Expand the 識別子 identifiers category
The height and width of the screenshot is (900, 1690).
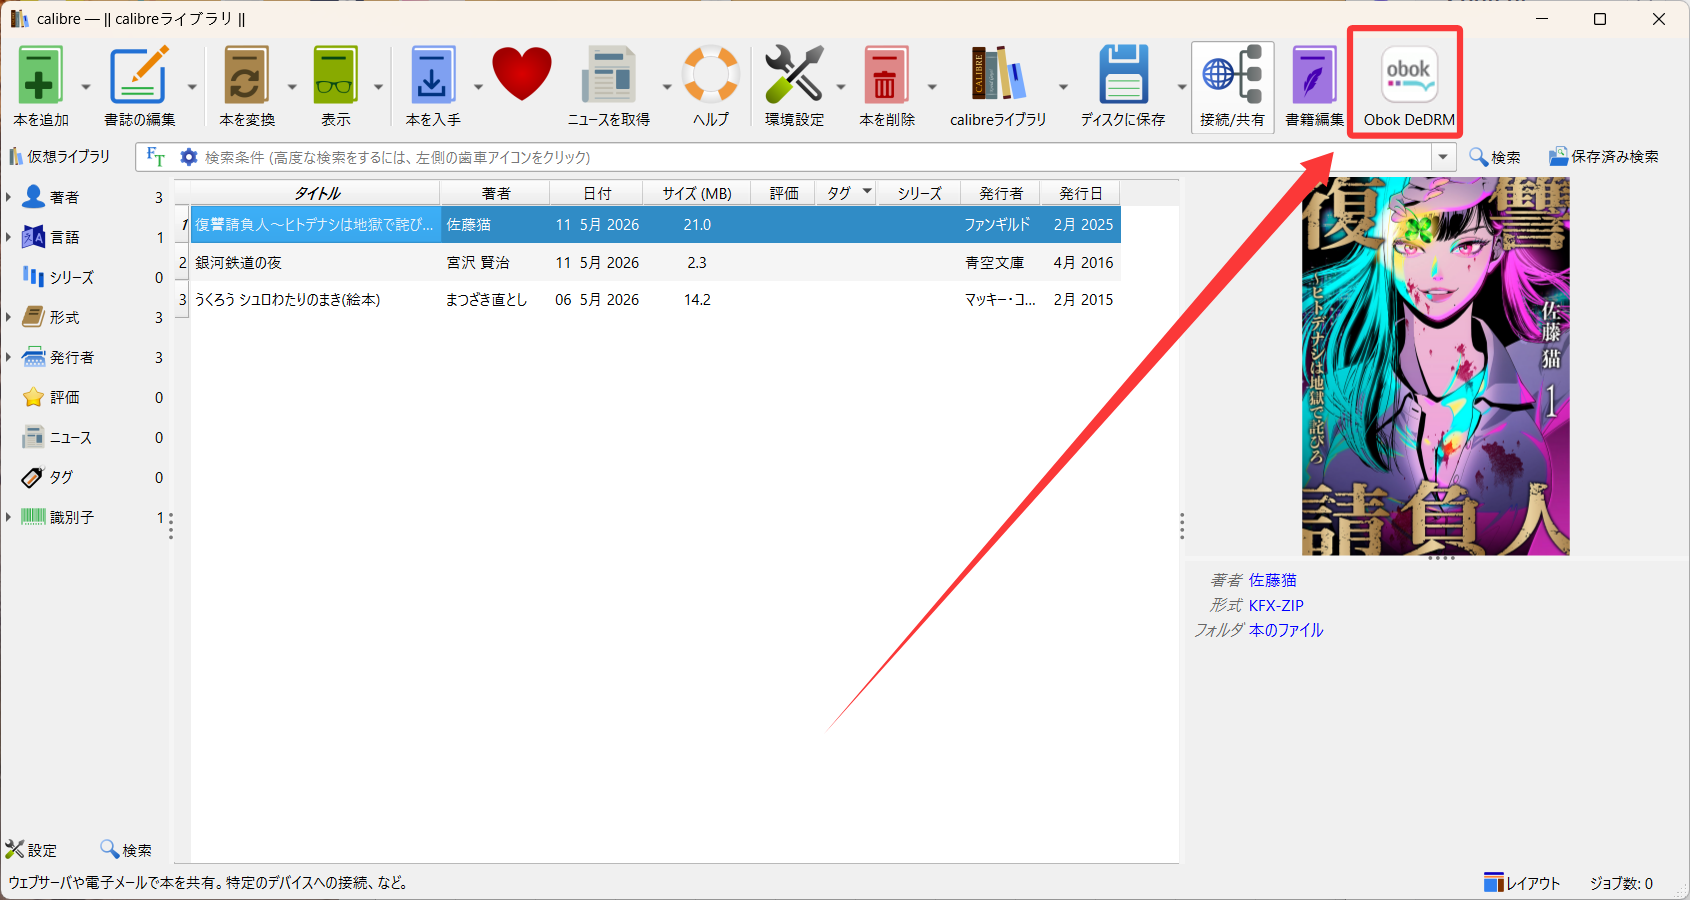point(8,517)
